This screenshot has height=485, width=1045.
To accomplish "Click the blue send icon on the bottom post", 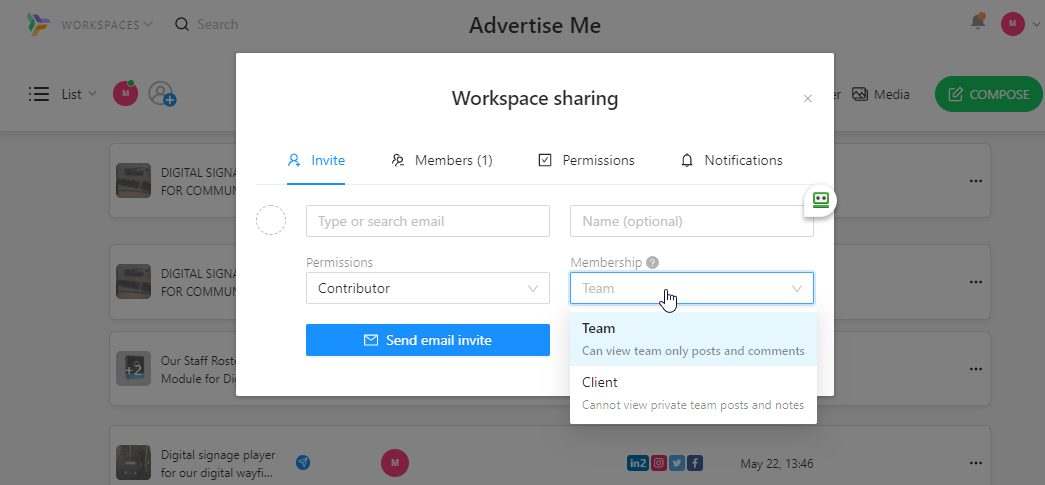I will pyautogui.click(x=303, y=462).
